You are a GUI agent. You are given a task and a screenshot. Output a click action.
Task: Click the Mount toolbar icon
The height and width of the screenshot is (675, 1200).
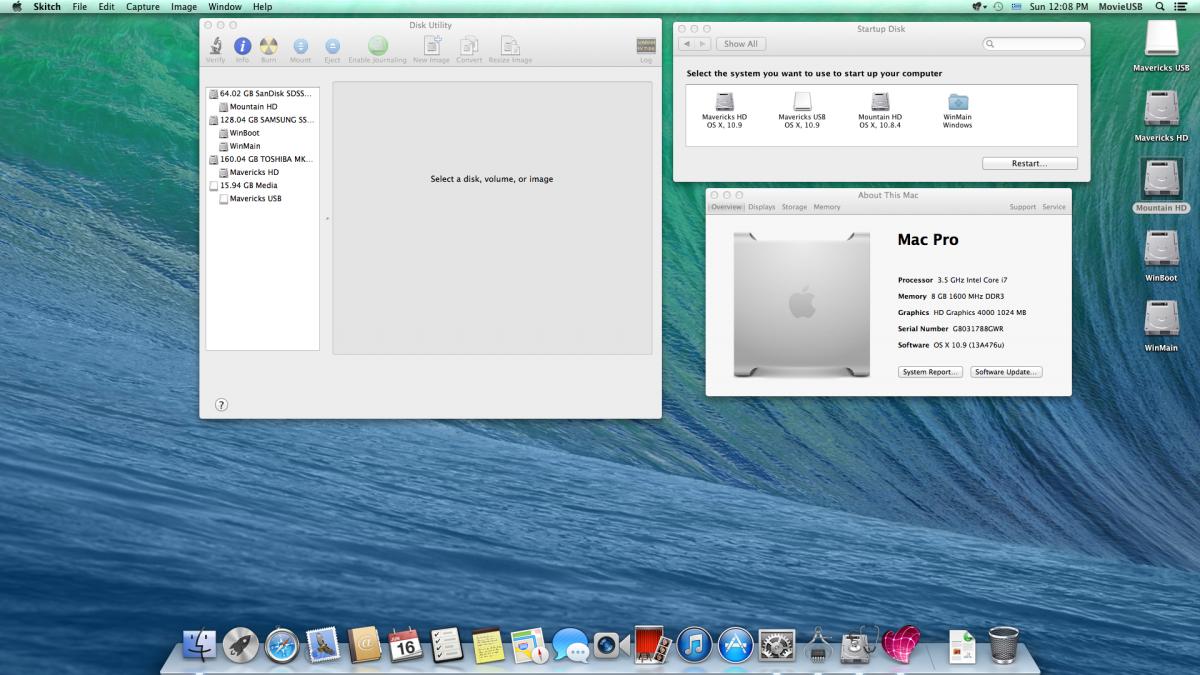tap(300, 48)
